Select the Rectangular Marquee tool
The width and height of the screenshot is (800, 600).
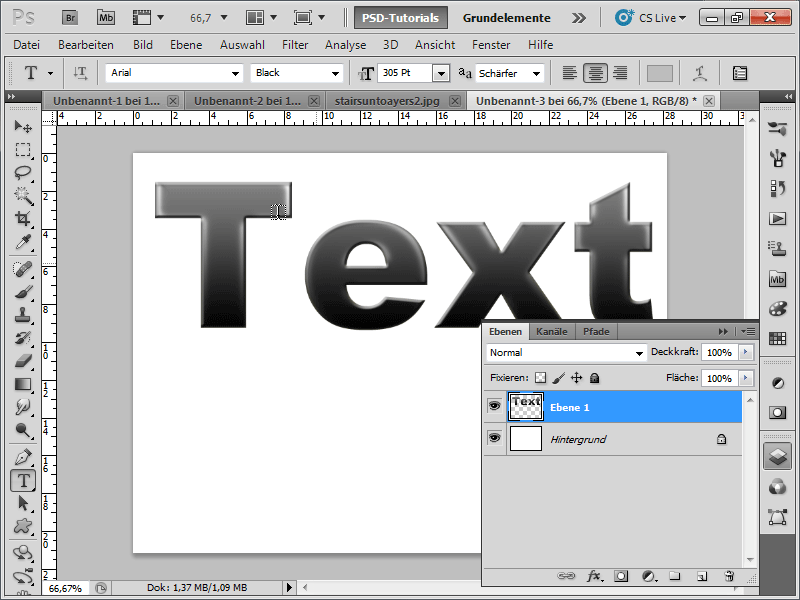(23, 149)
